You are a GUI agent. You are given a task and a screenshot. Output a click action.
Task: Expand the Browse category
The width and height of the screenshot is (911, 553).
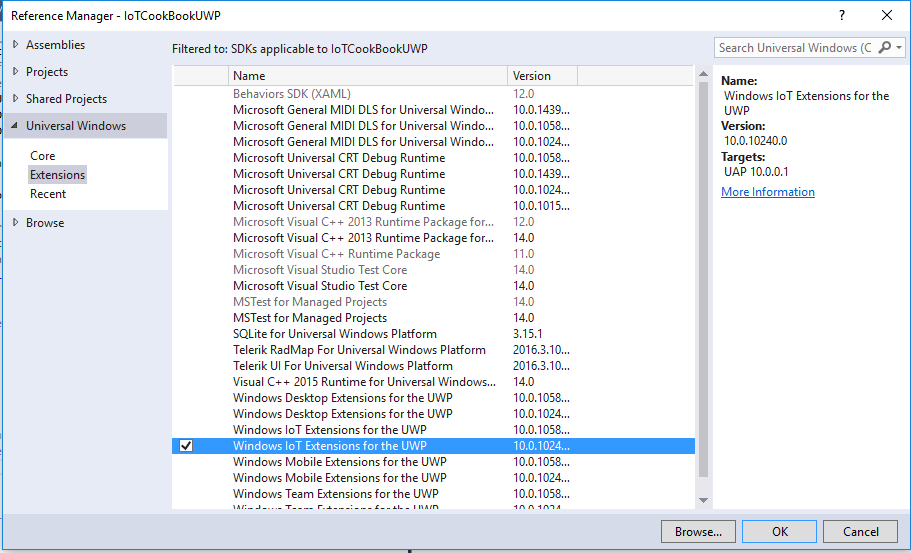coord(15,223)
